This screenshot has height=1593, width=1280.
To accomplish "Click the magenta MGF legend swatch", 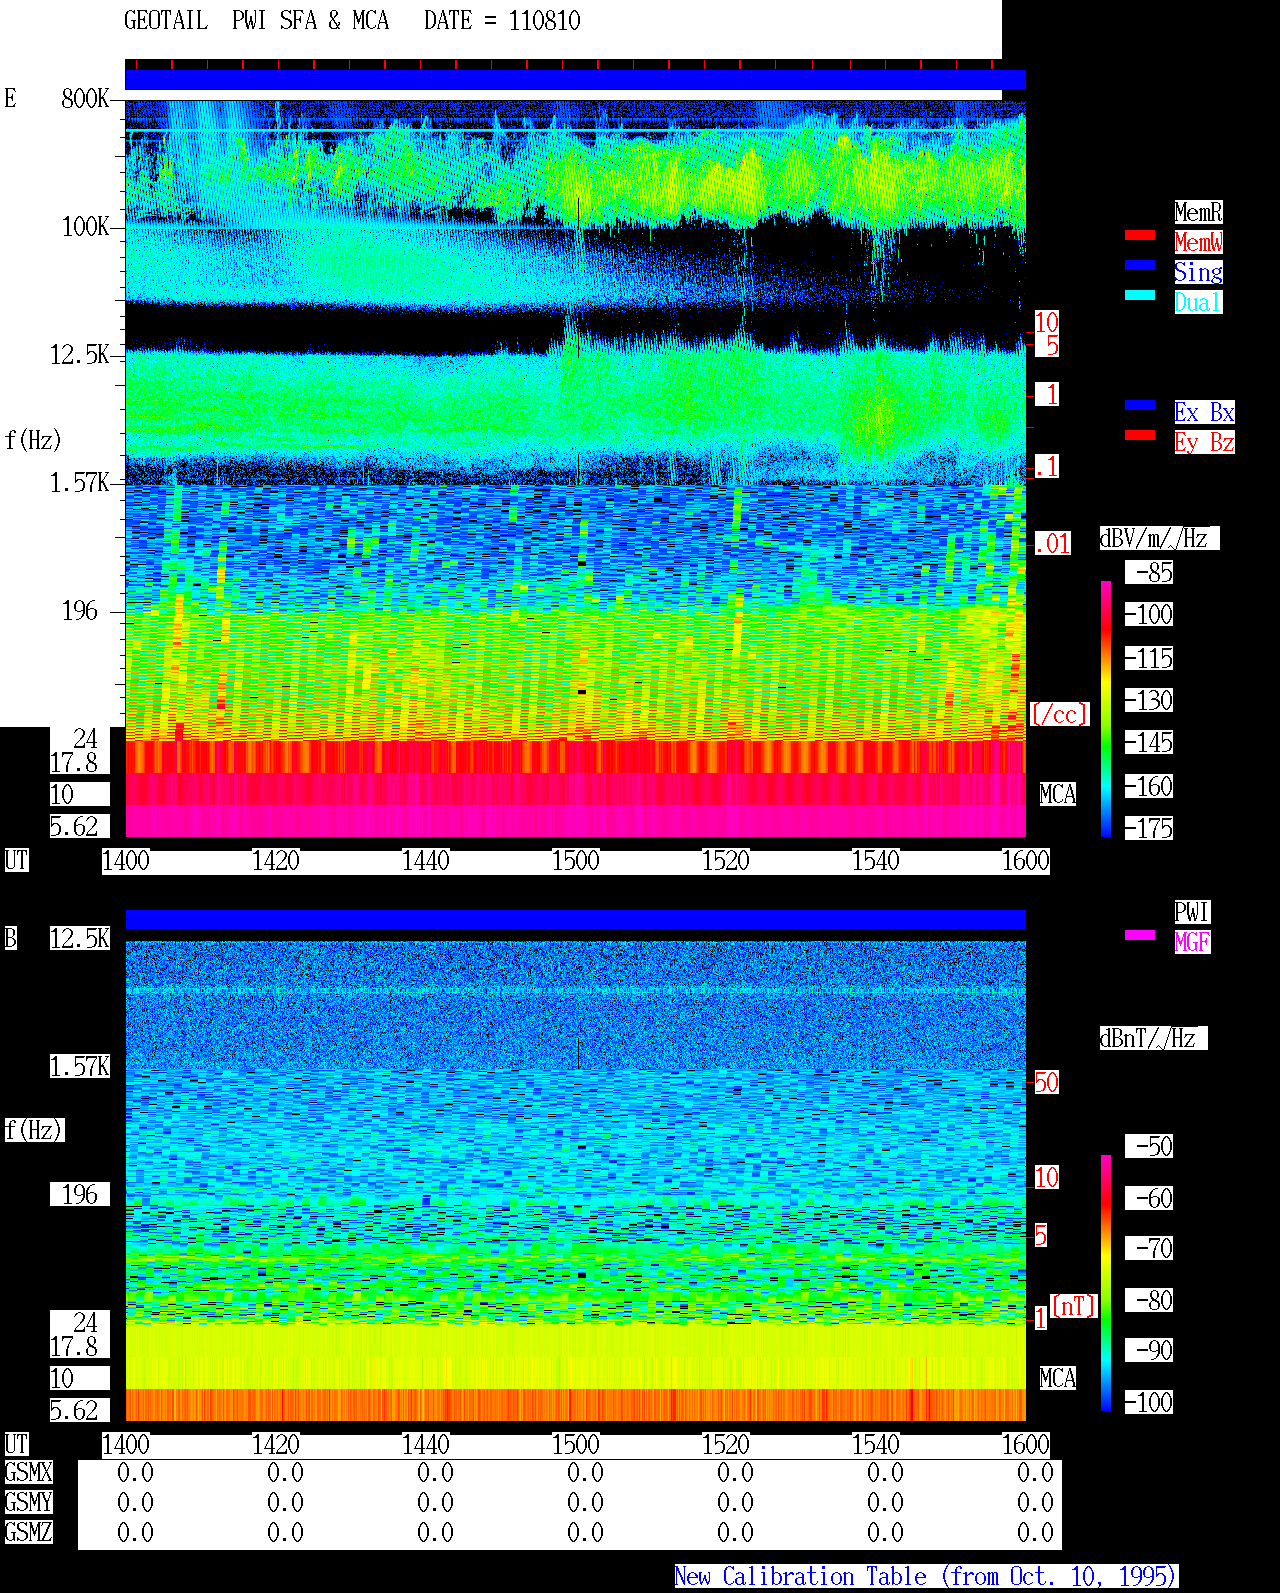I will (1140, 935).
